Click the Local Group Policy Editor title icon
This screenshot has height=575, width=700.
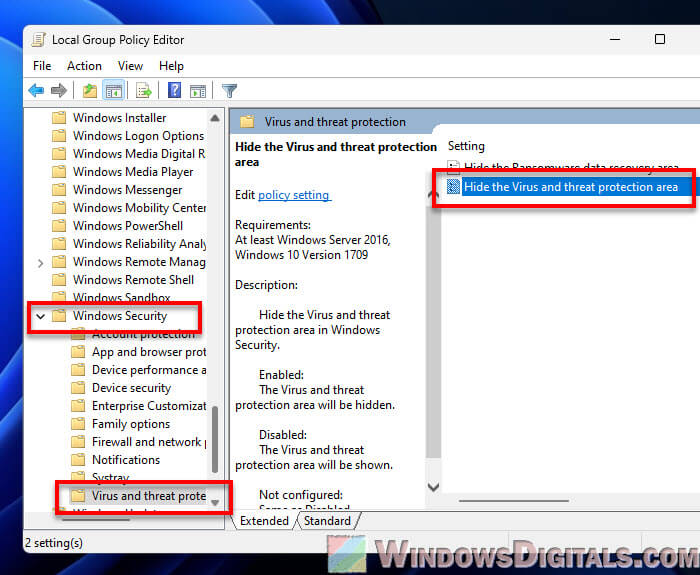point(38,40)
